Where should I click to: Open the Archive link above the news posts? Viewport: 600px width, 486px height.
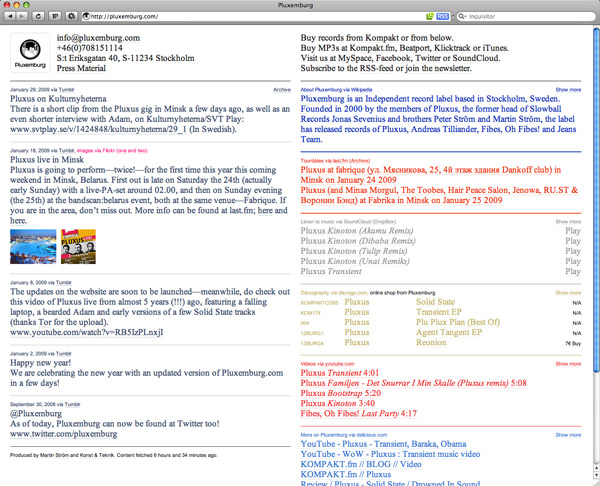[282, 90]
